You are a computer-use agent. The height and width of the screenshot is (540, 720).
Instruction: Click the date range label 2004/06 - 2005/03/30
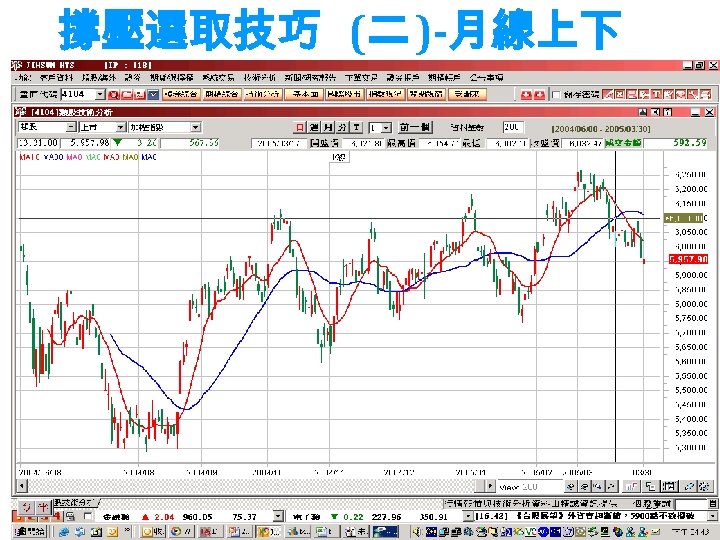coord(601,129)
